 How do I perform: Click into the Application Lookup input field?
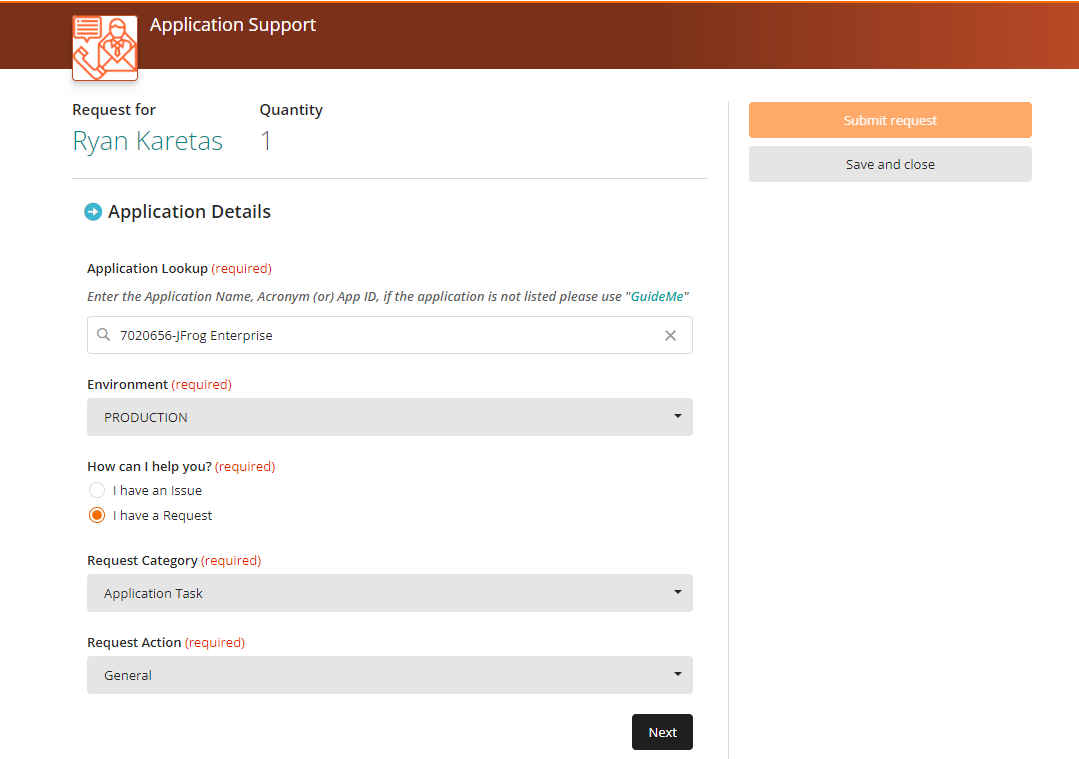(389, 335)
